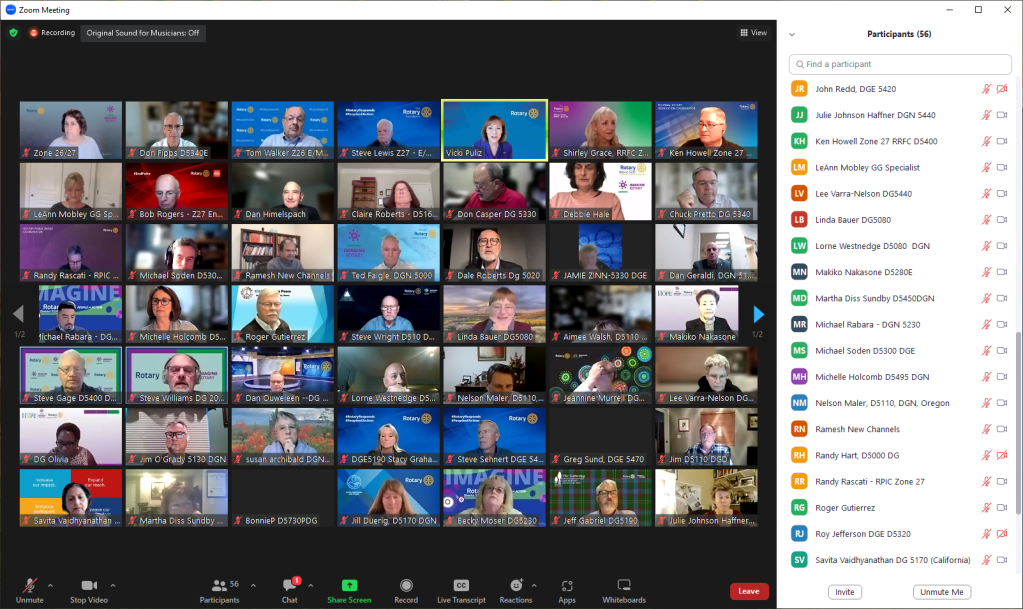Open the View layout menu
Viewport: 1023px width, 609px height.
[754, 32]
